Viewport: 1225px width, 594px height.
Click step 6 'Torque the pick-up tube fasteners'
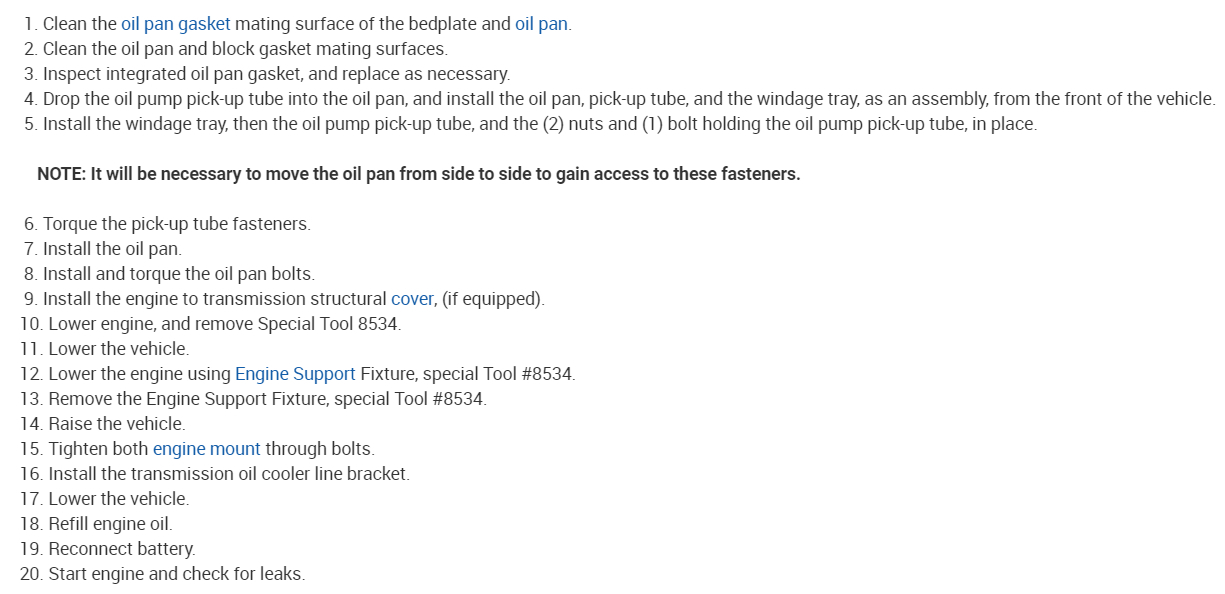176,224
